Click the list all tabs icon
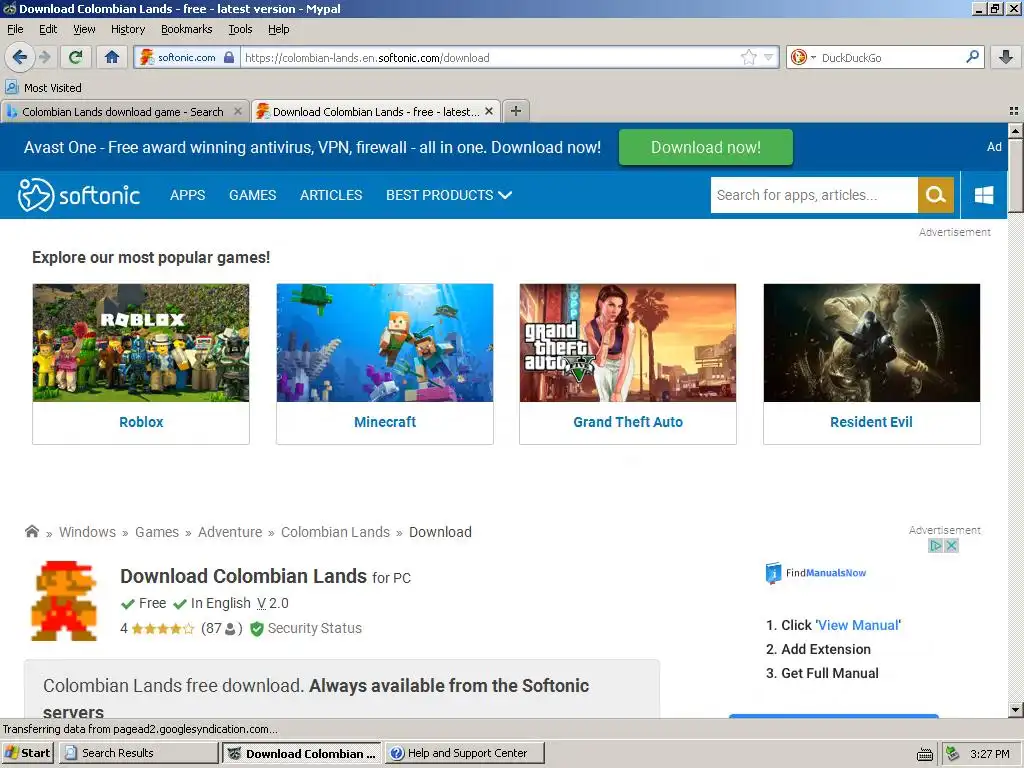1024x768 pixels. pyautogui.click(x=1014, y=111)
